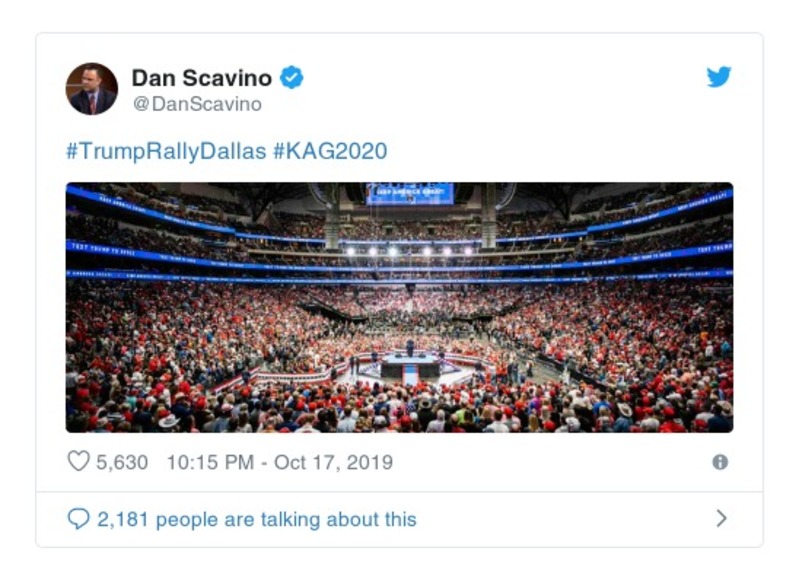Click the reply speech bubble icon

78,519
